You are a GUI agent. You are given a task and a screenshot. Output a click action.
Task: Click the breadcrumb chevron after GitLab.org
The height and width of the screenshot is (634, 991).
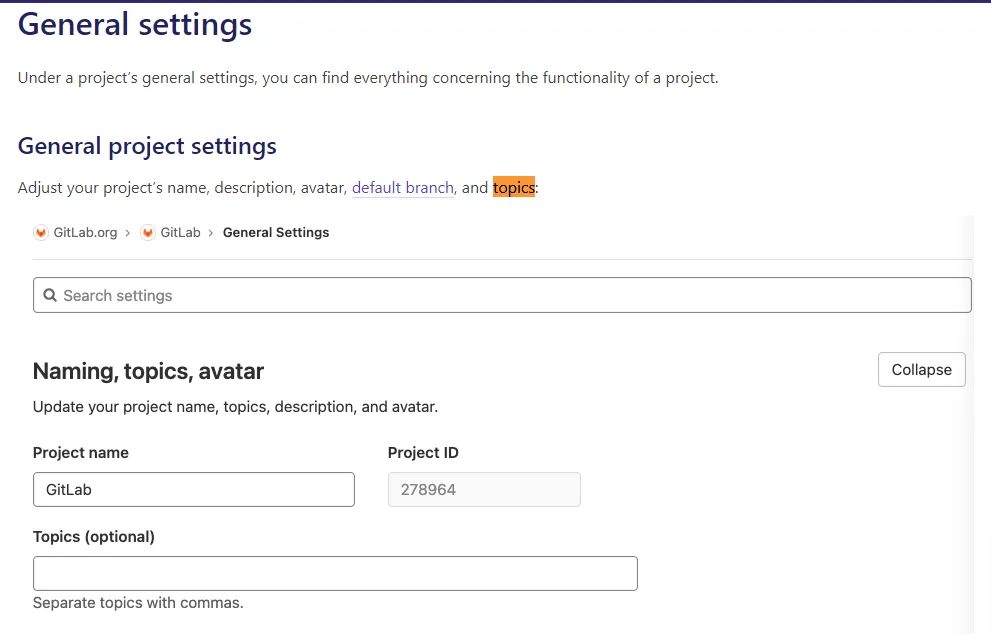pyautogui.click(x=128, y=233)
